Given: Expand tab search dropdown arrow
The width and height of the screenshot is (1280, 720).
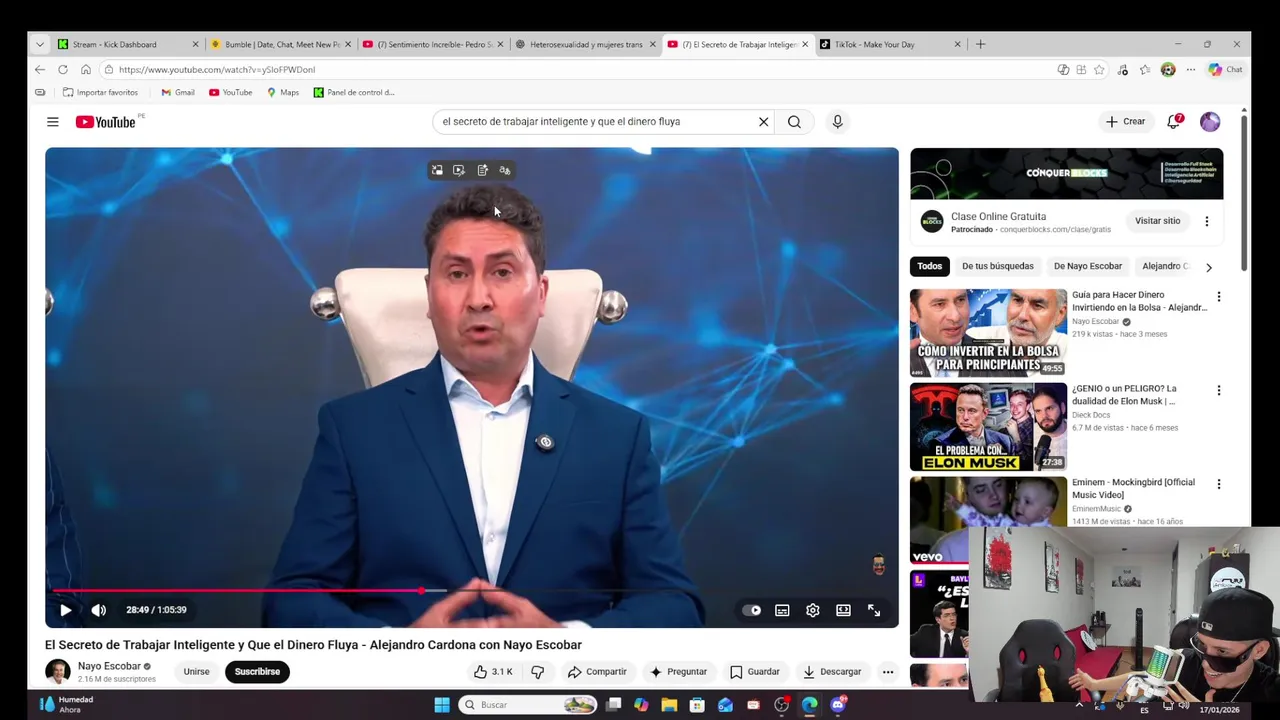Looking at the screenshot, I should (x=39, y=44).
